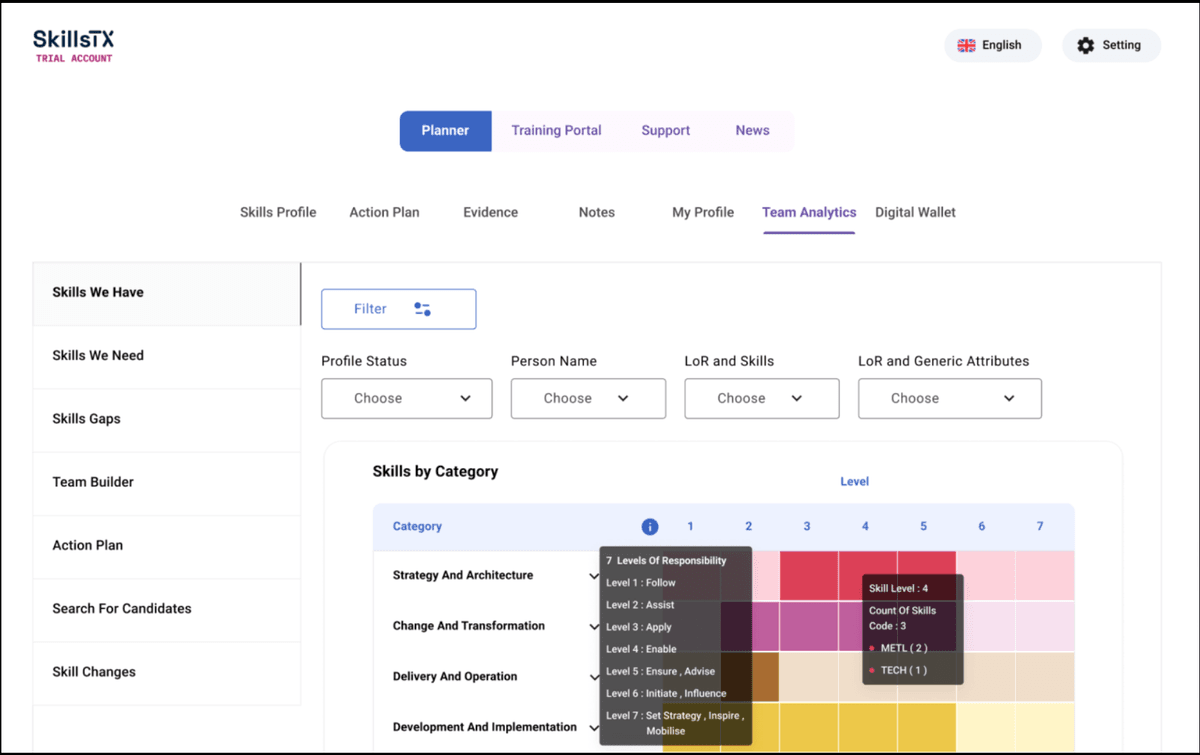1200x755 pixels.
Task: Click the UK flag language icon
Action: (x=966, y=45)
